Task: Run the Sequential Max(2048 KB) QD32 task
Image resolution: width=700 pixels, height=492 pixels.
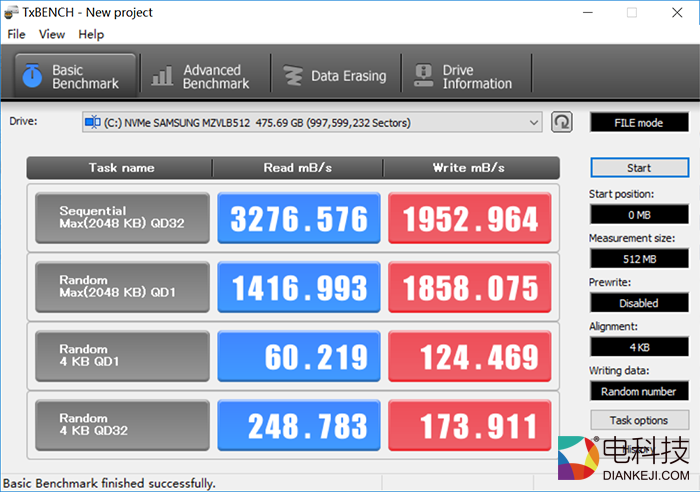Action: coord(122,218)
